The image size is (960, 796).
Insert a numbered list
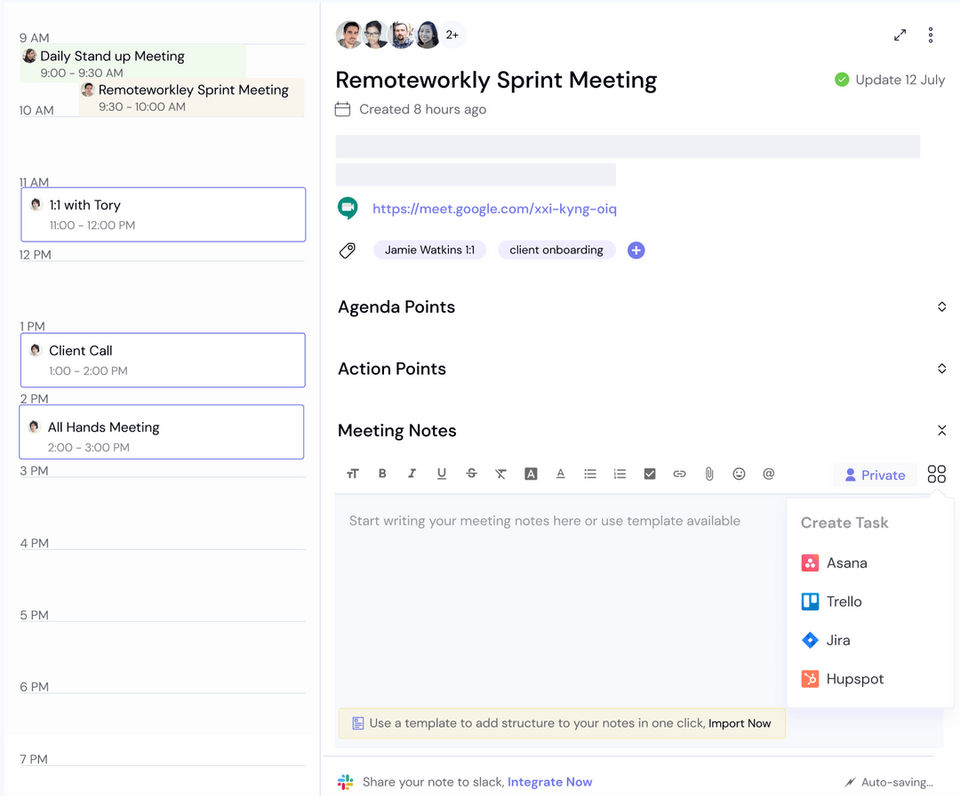click(x=620, y=474)
